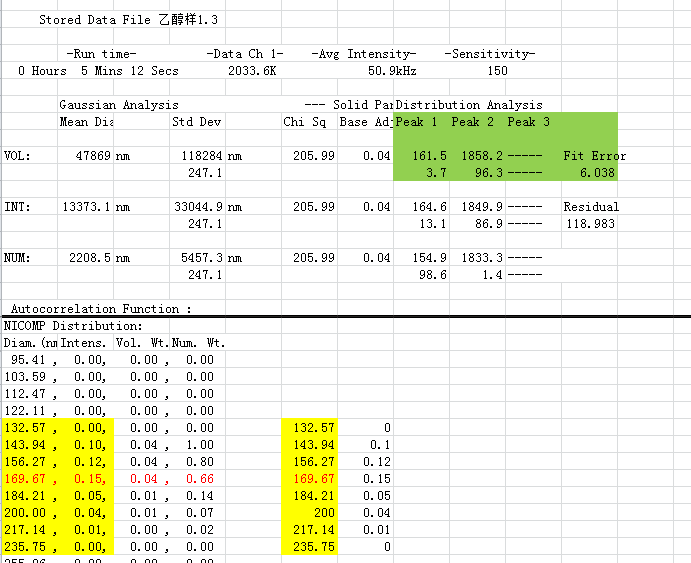691x563 pixels.
Task: Click the green cell with '96.3'
Action: click(x=489, y=173)
